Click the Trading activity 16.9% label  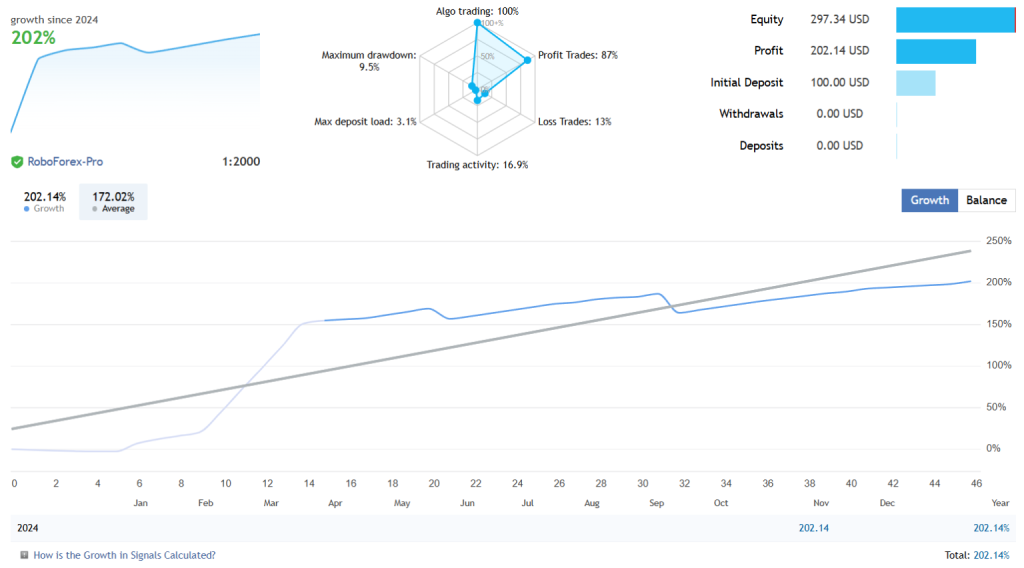477,165
